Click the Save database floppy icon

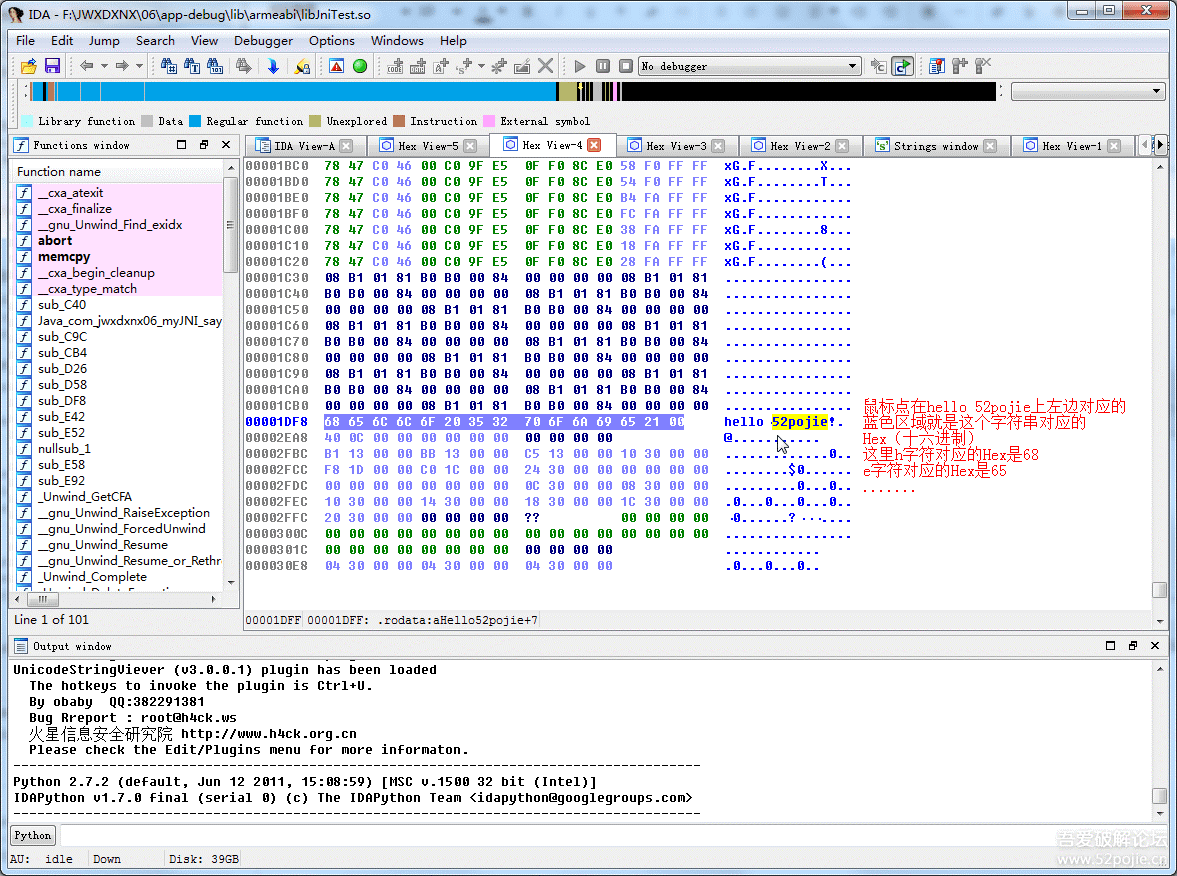point(52,66)
